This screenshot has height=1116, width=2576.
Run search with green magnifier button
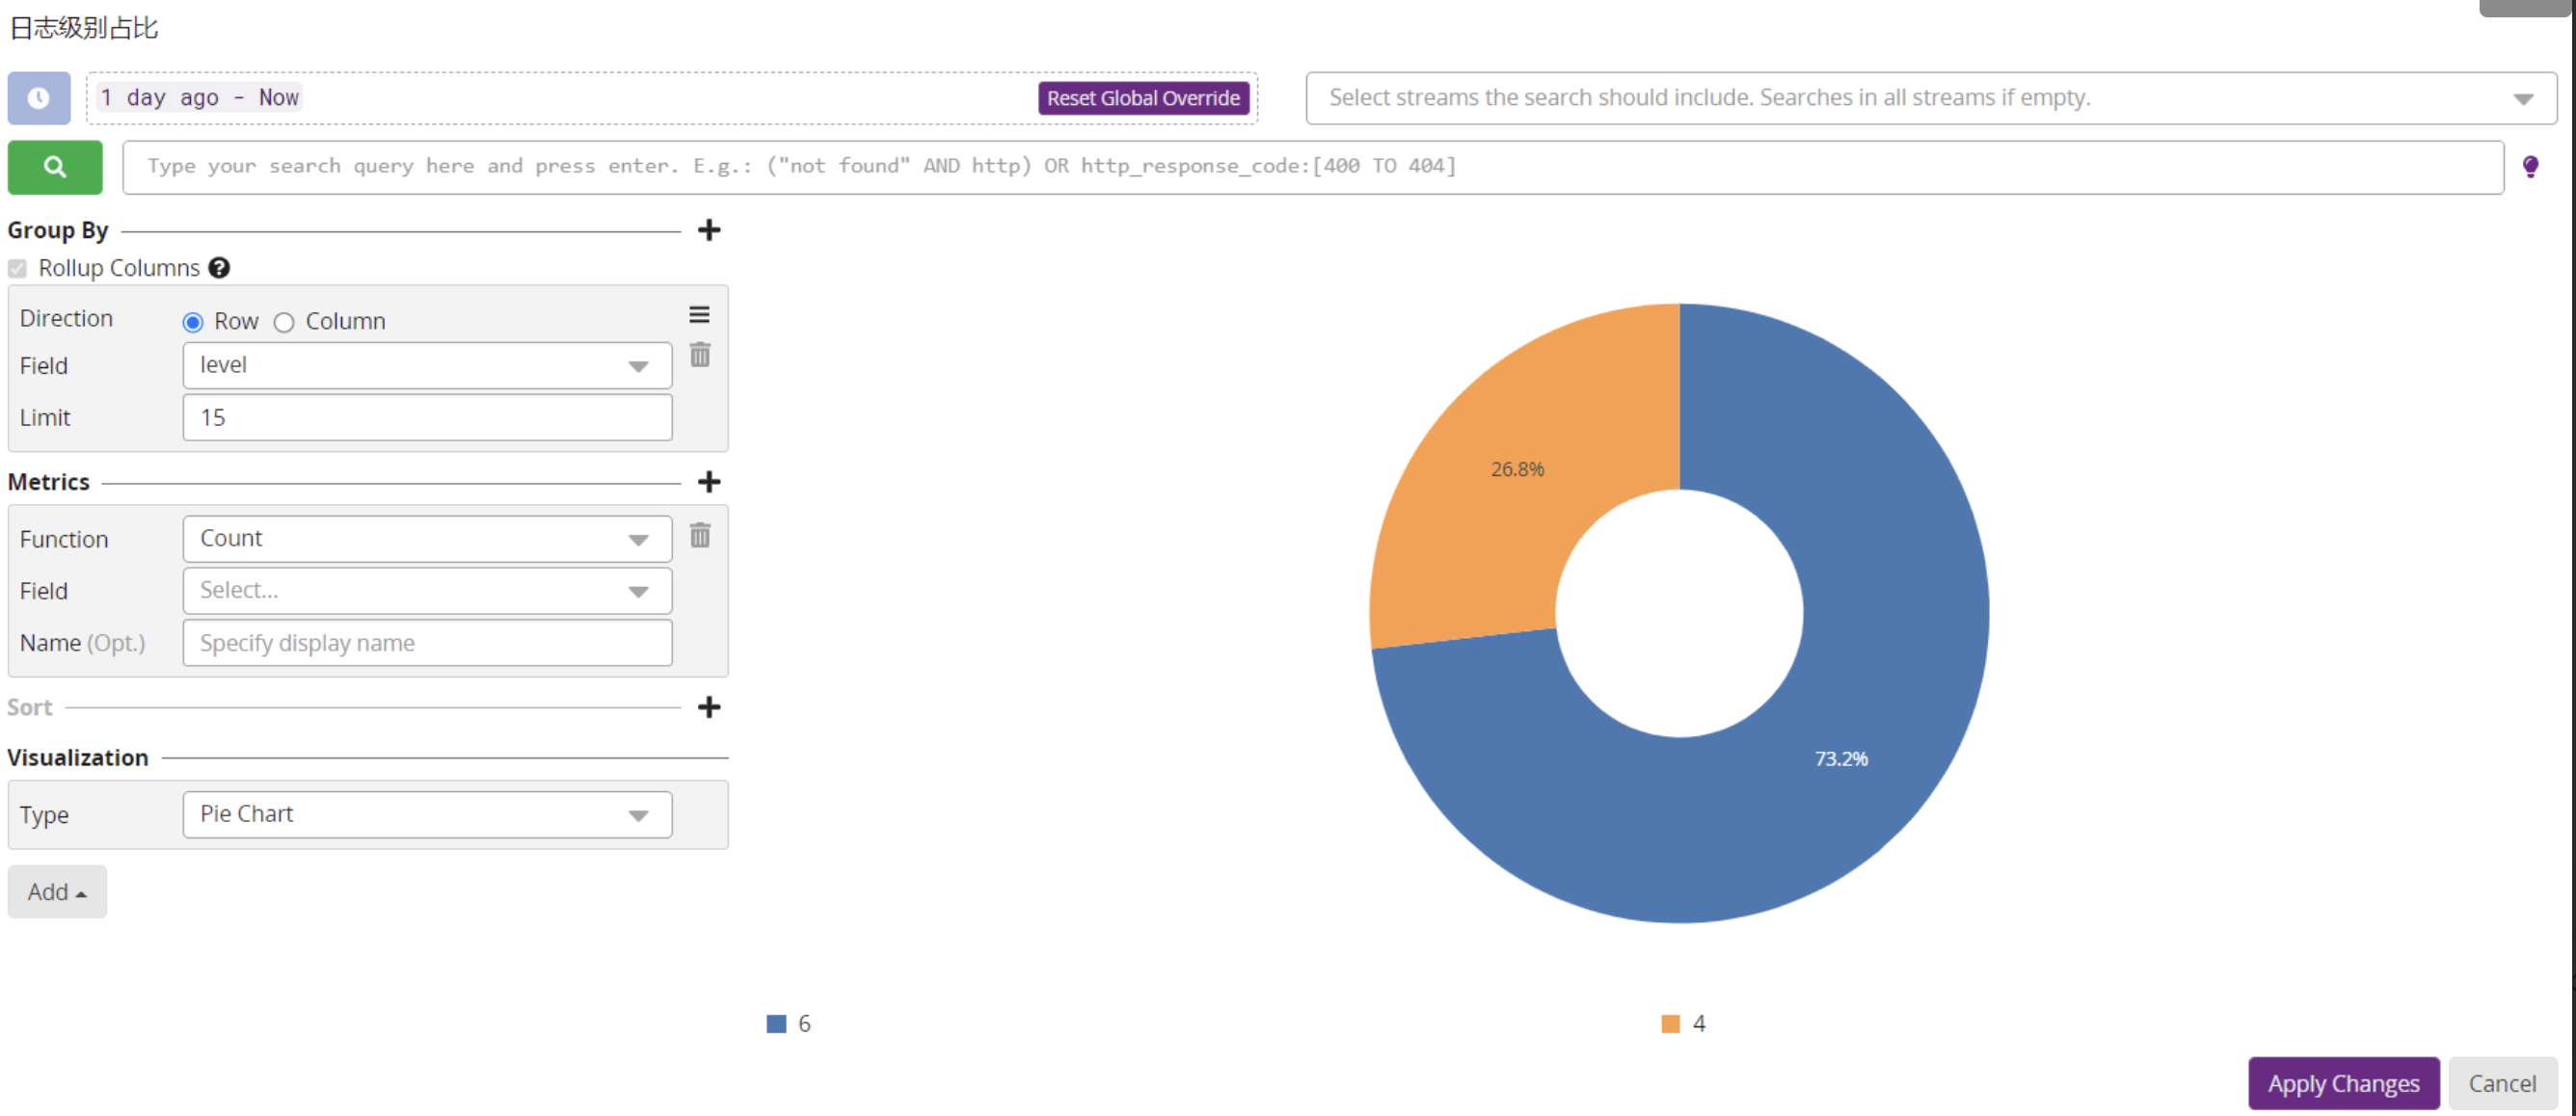(x=55, y=167)
